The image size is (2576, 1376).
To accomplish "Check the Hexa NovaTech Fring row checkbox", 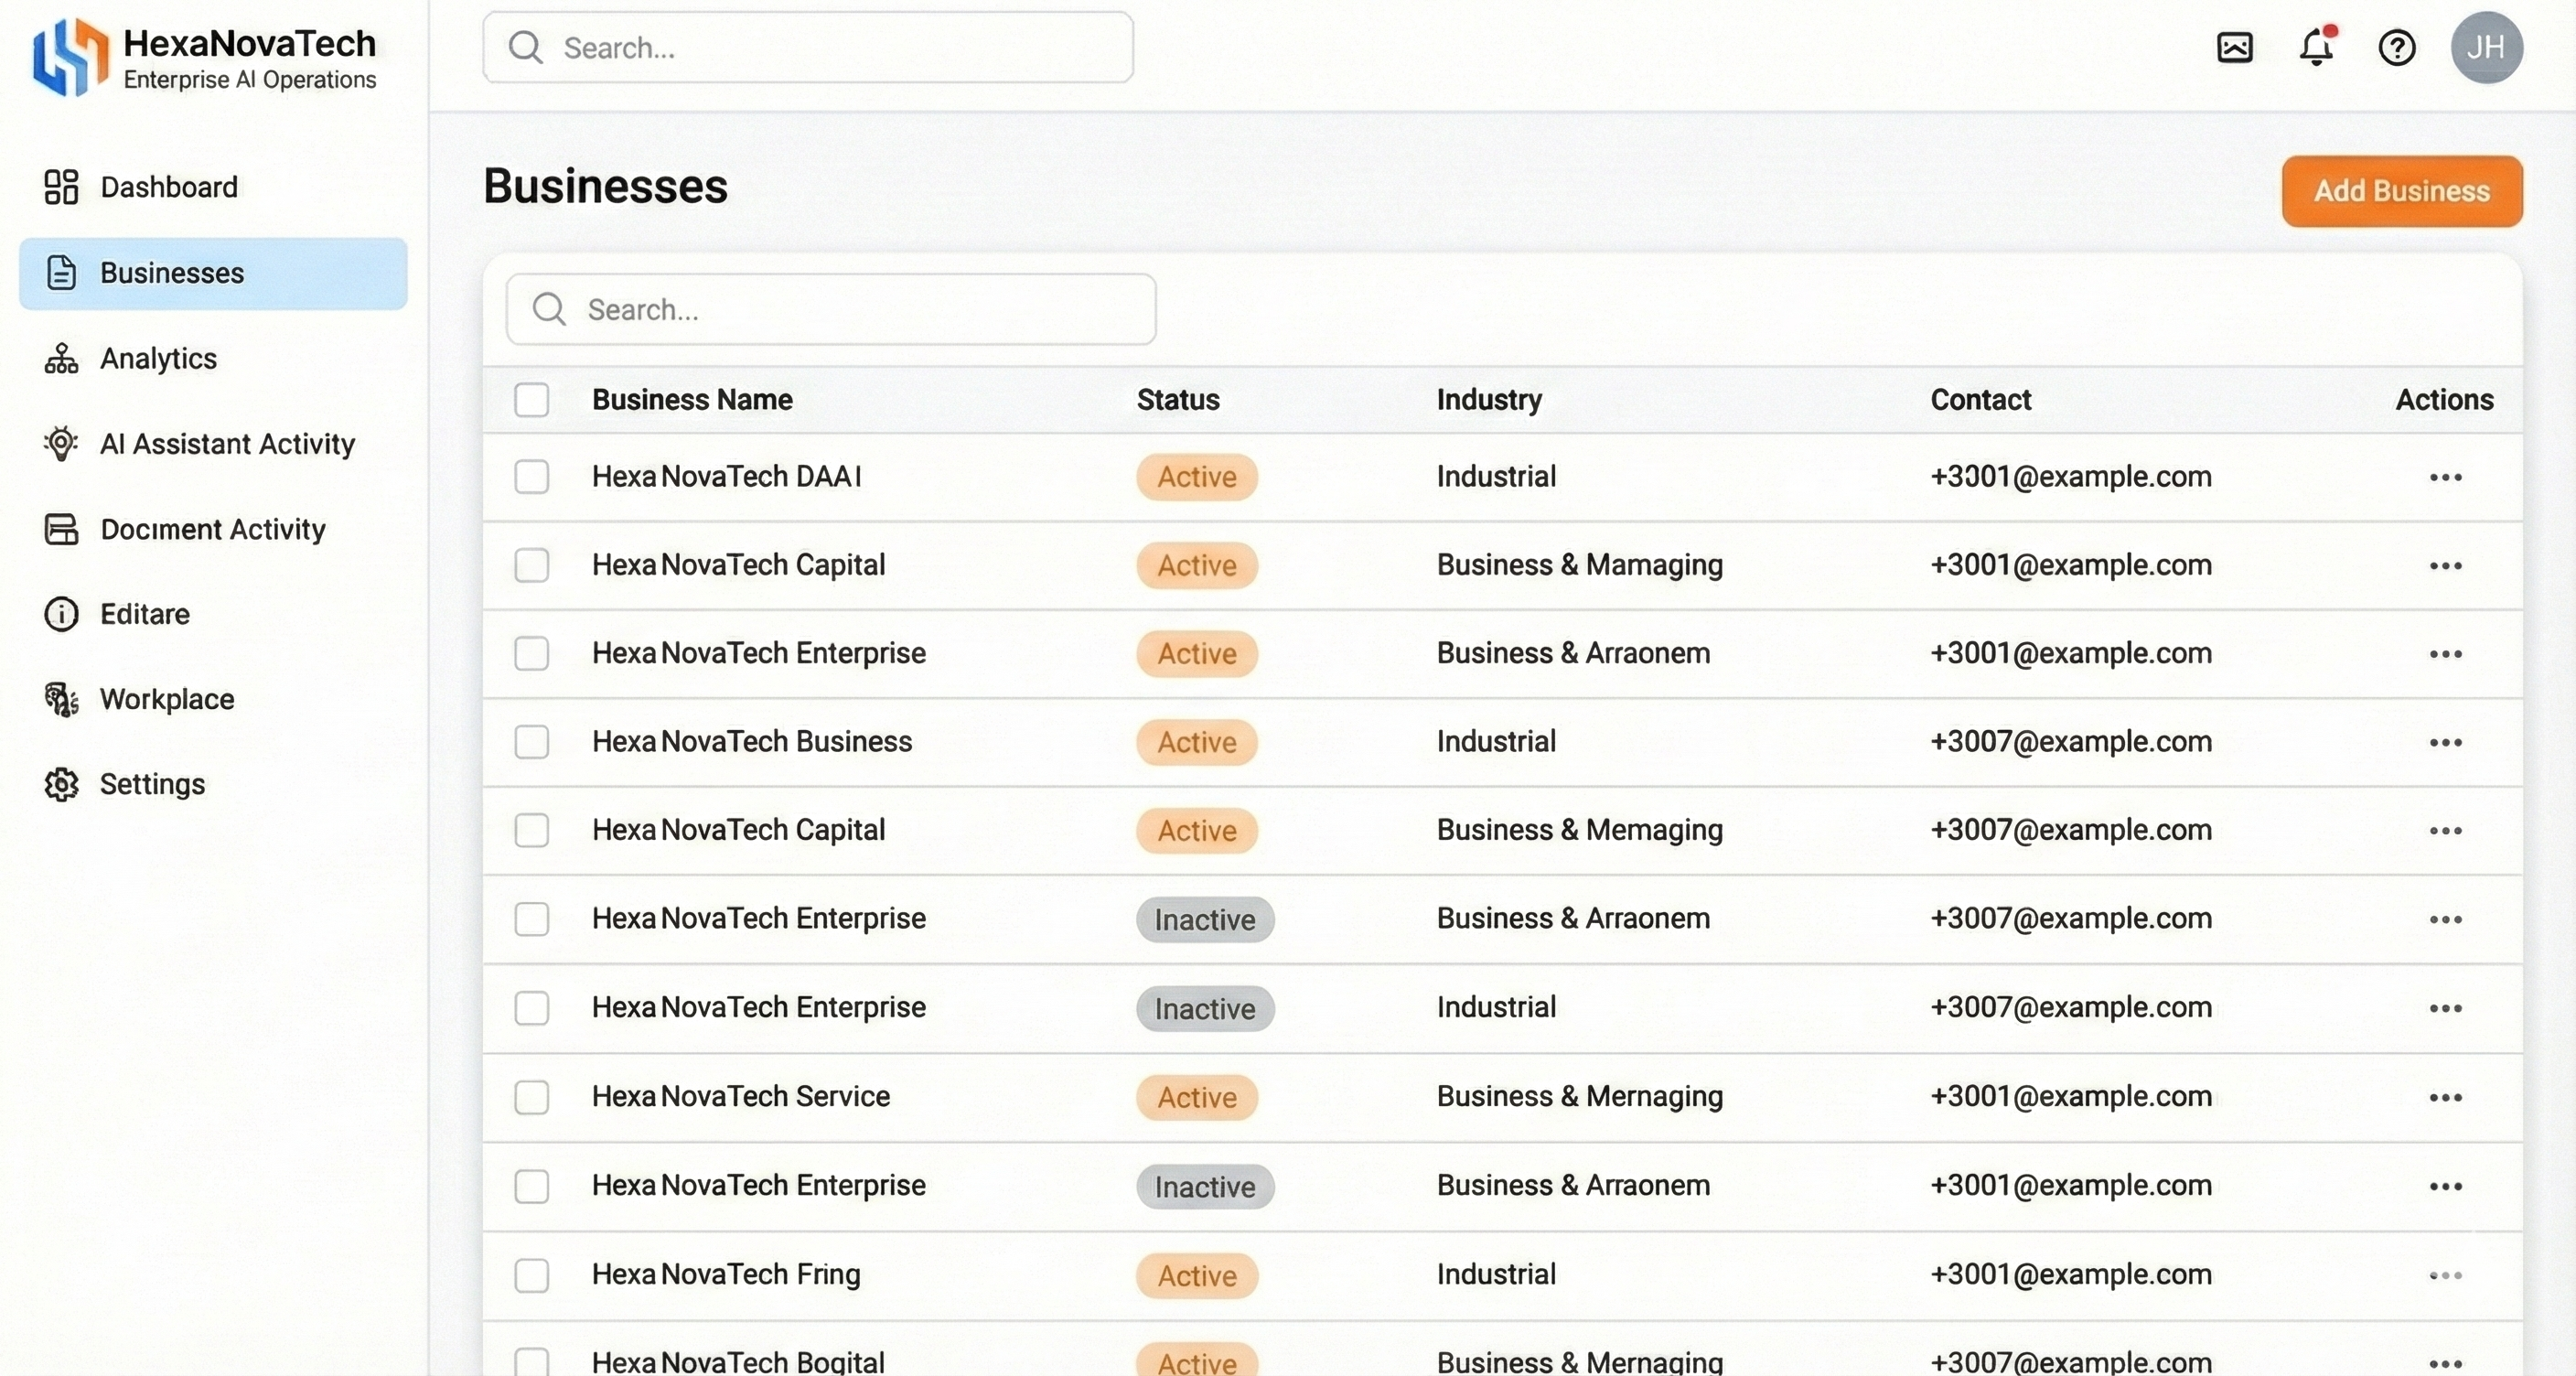I will (x=532, y=1276).
